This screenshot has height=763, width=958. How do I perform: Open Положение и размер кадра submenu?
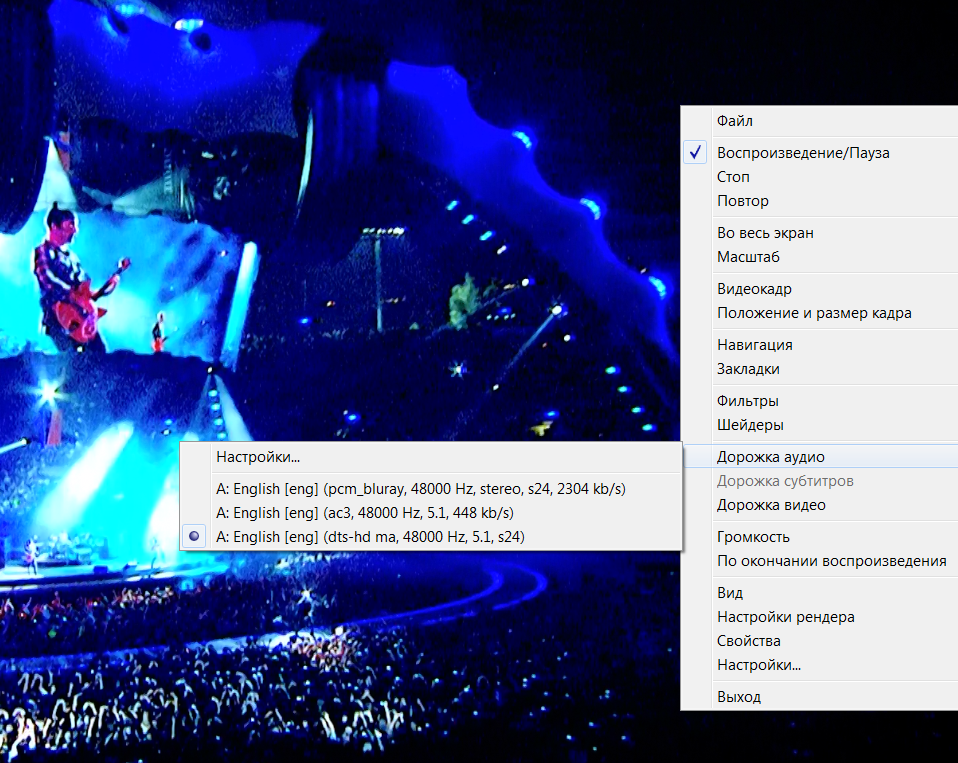[814, 313]
